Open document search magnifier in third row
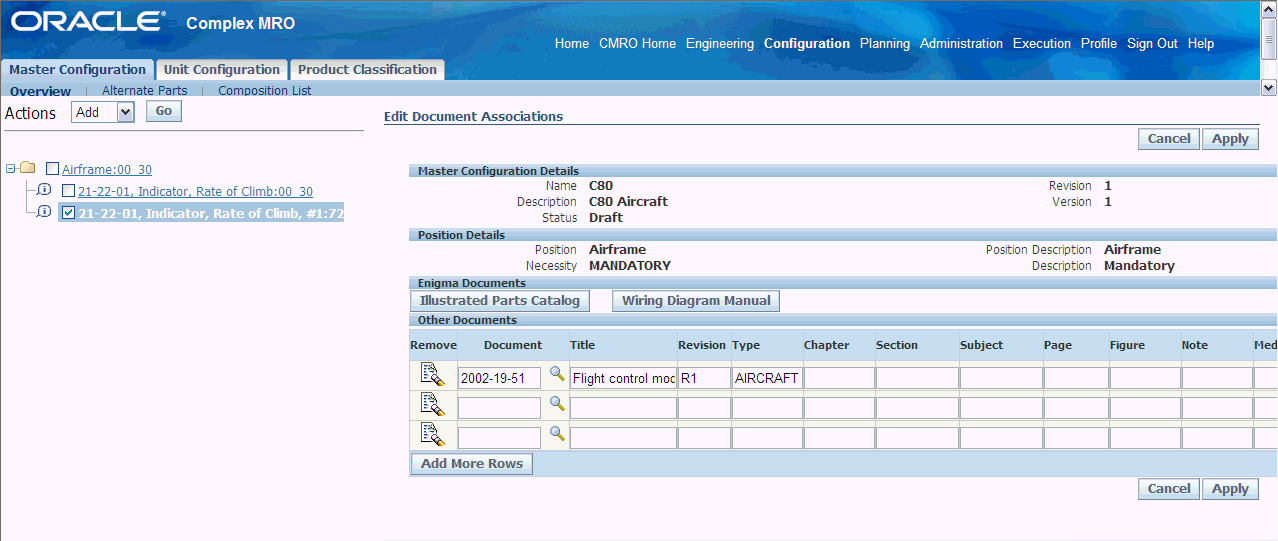This screenshot has height=541, width=1278. (x=557, y=434)
